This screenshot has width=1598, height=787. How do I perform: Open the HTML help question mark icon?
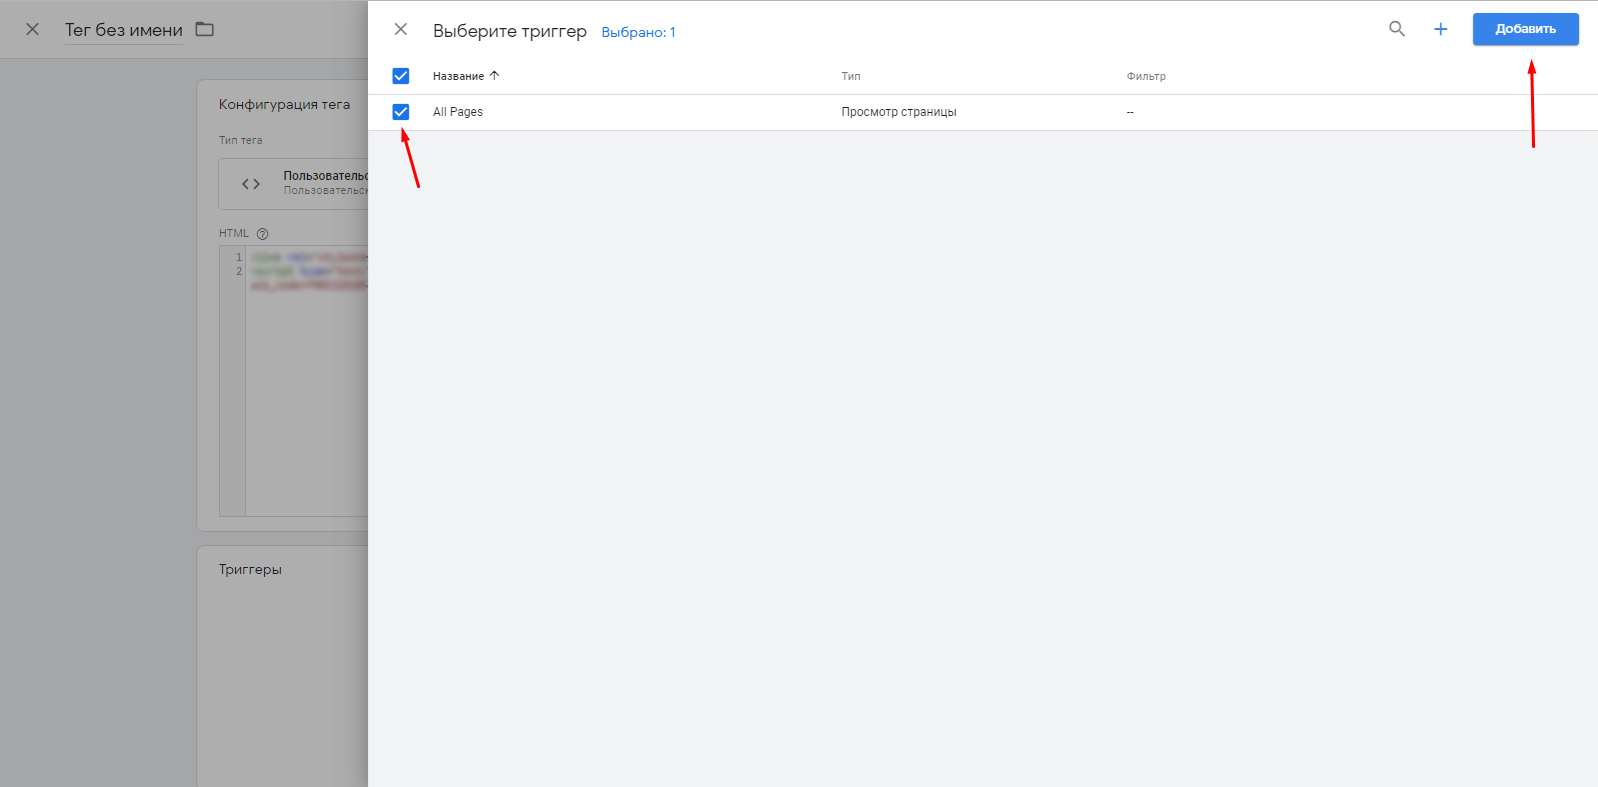point(263,234)
